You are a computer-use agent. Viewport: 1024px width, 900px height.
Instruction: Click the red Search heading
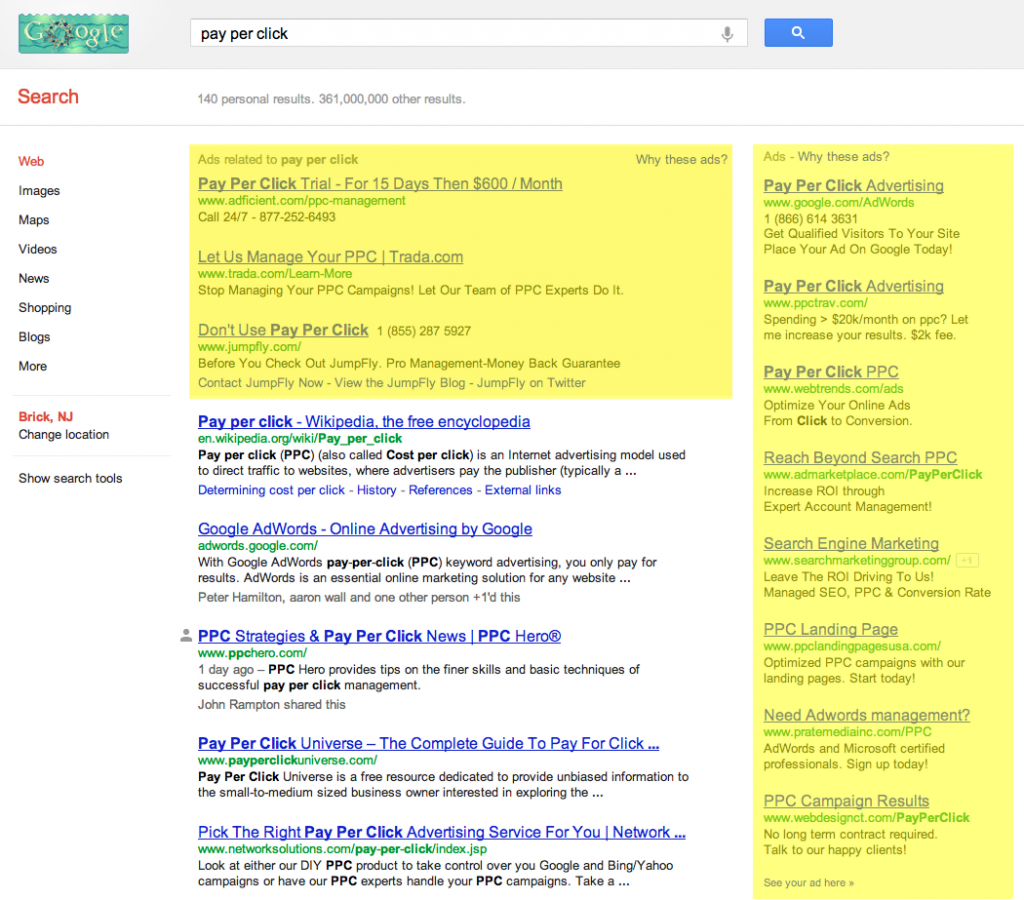48,97
